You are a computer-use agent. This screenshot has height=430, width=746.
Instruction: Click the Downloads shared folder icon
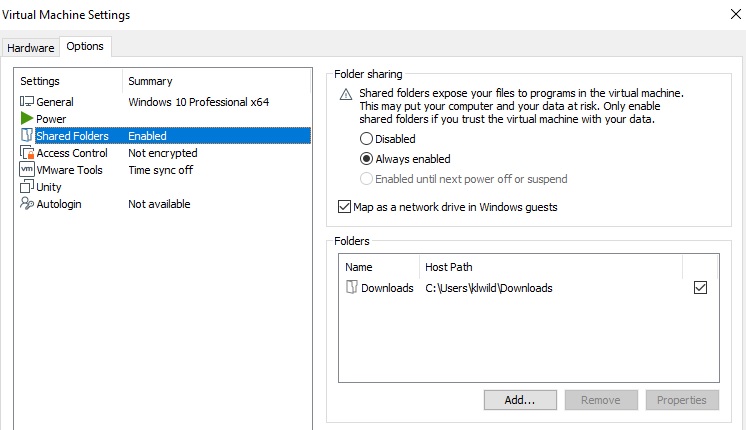tap(352, 288)
